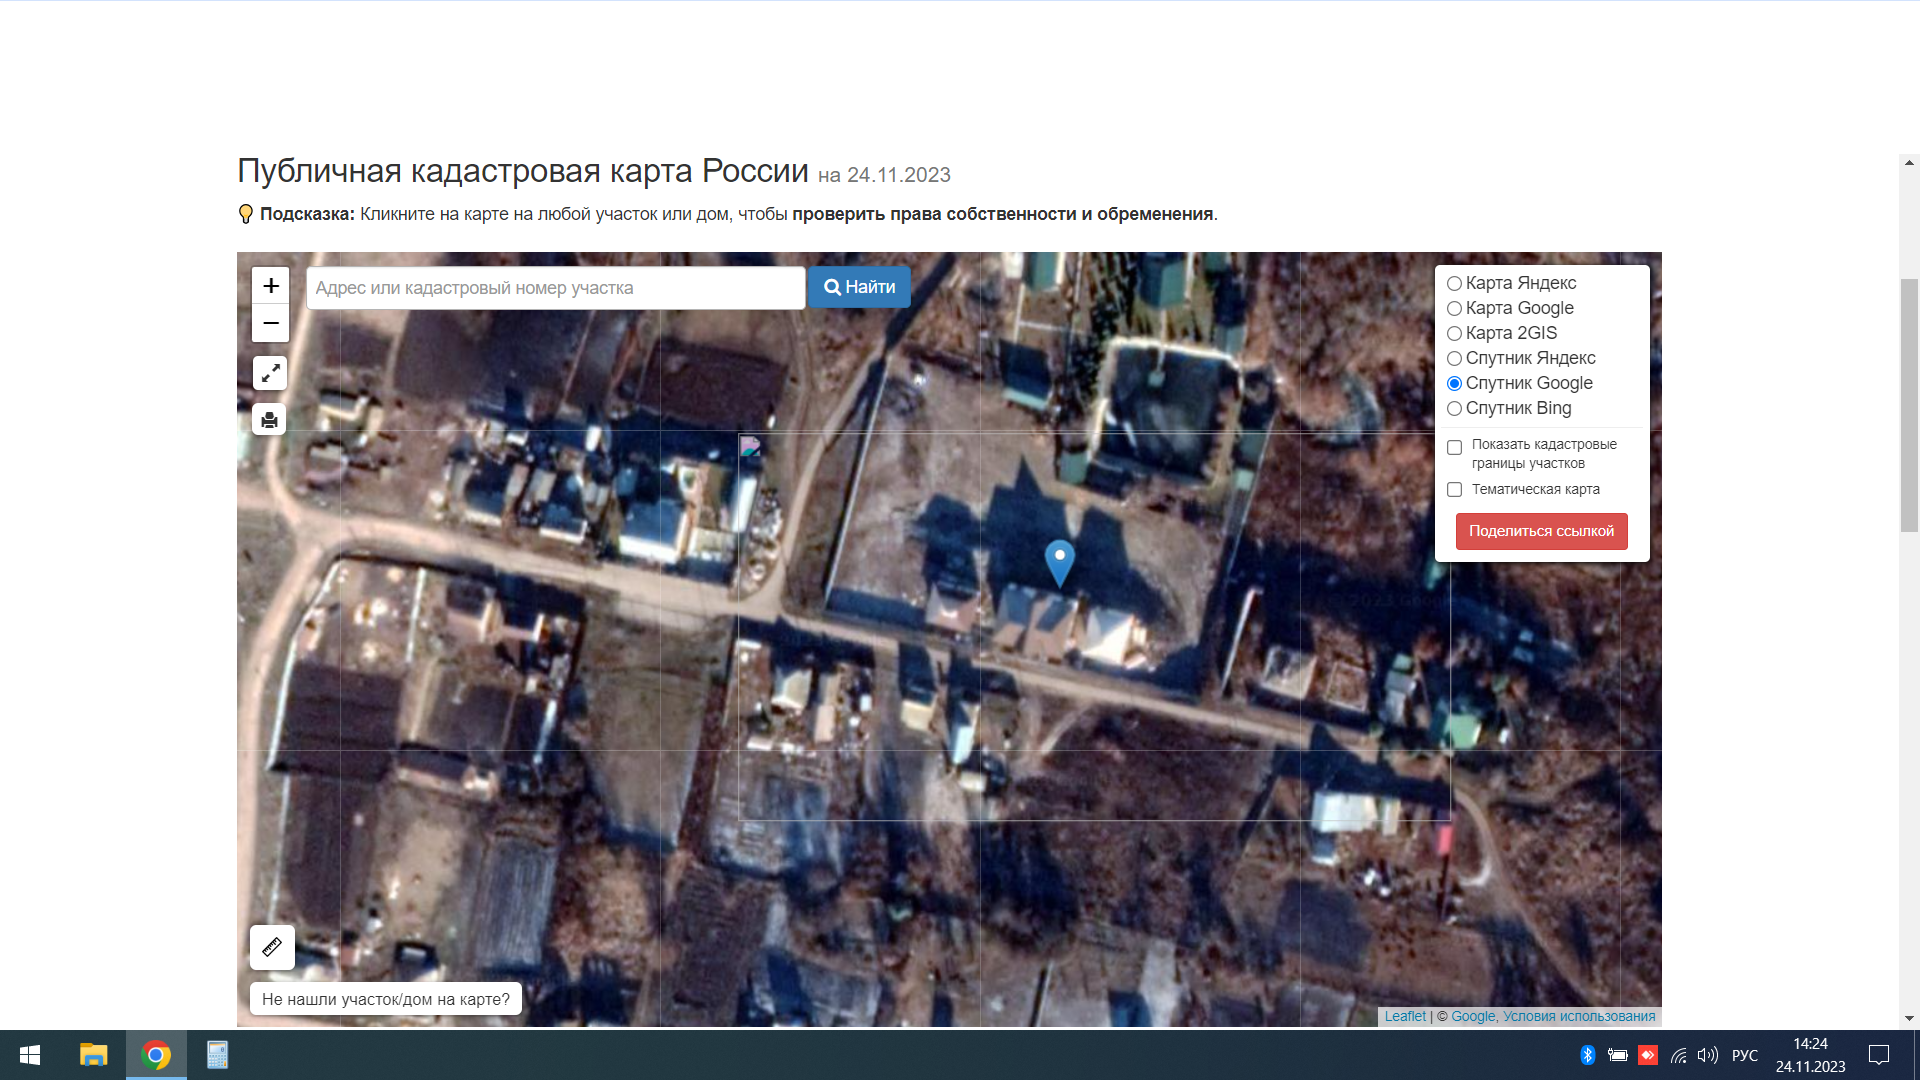This screenshot has height=1080, width=1920.
Task: Open Chrome from the taskbar
Action: (x=156, y=1055)
